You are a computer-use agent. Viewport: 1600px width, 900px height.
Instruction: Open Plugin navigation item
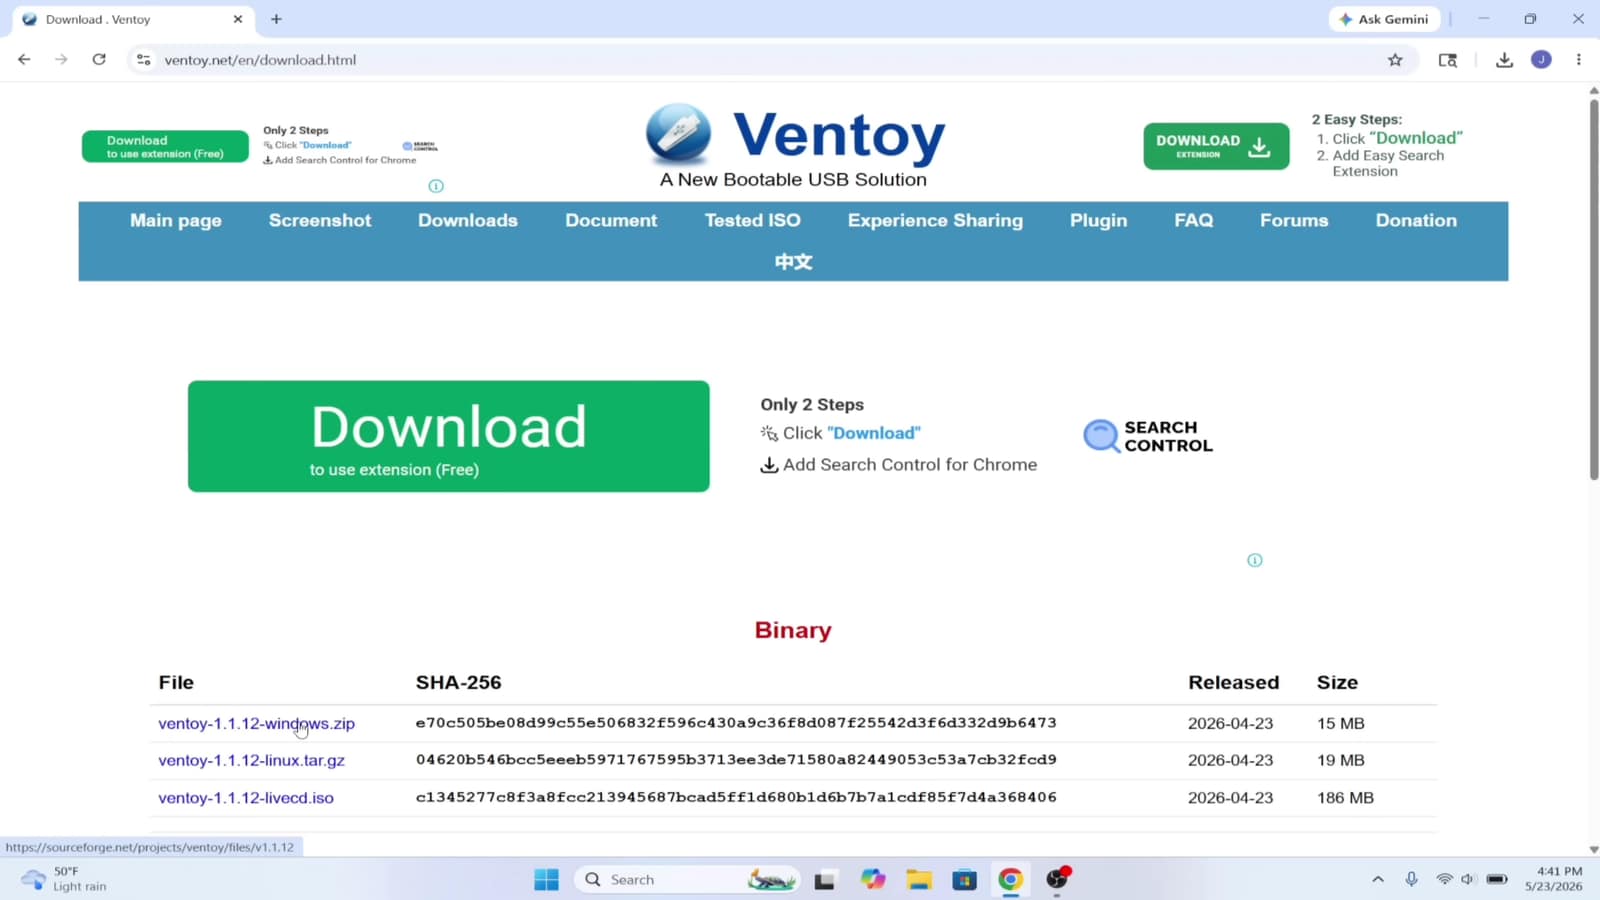point(1098,220)
